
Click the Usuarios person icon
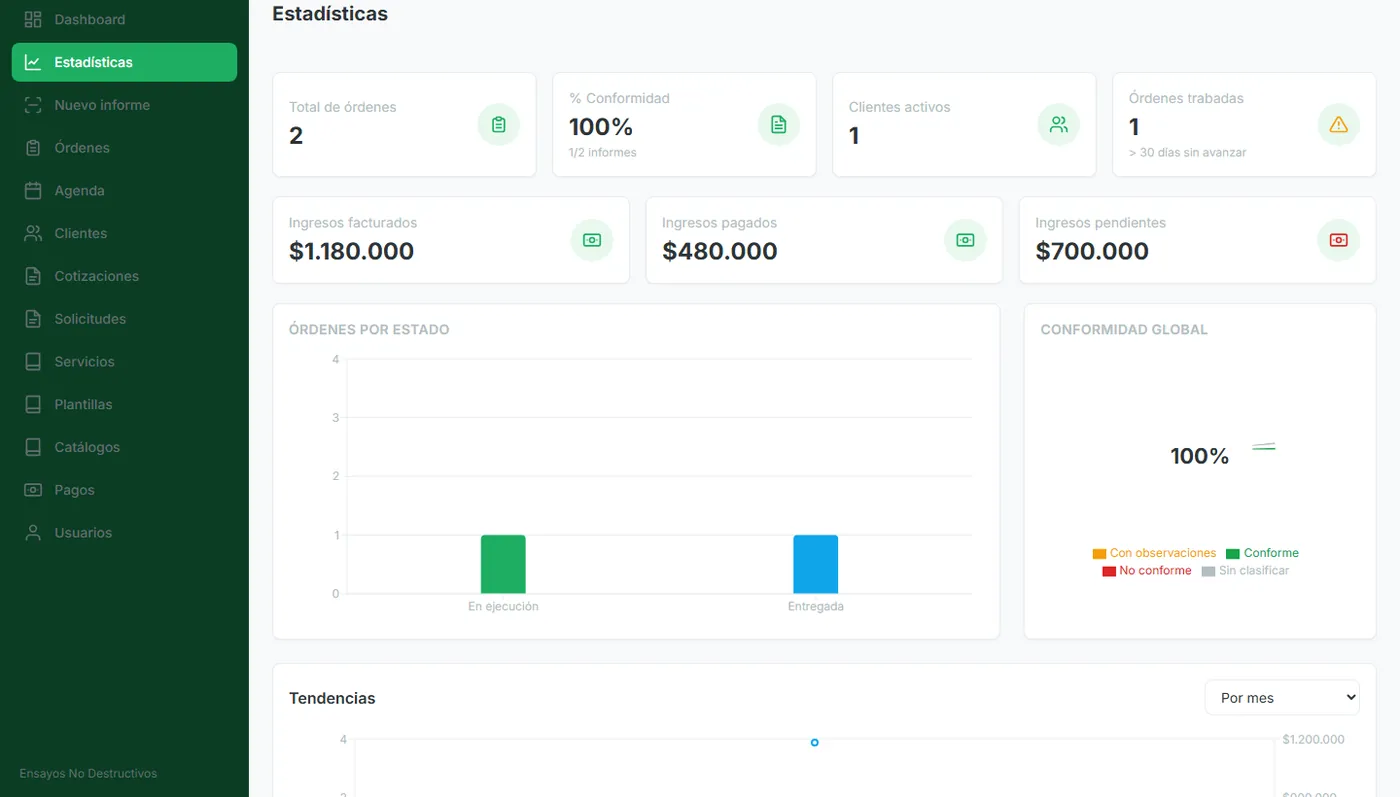point(33,533)
